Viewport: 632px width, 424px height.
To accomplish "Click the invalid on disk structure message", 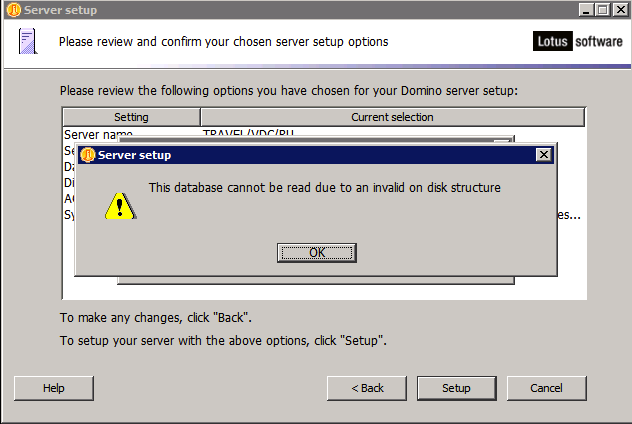I will (x=325, y=188).
